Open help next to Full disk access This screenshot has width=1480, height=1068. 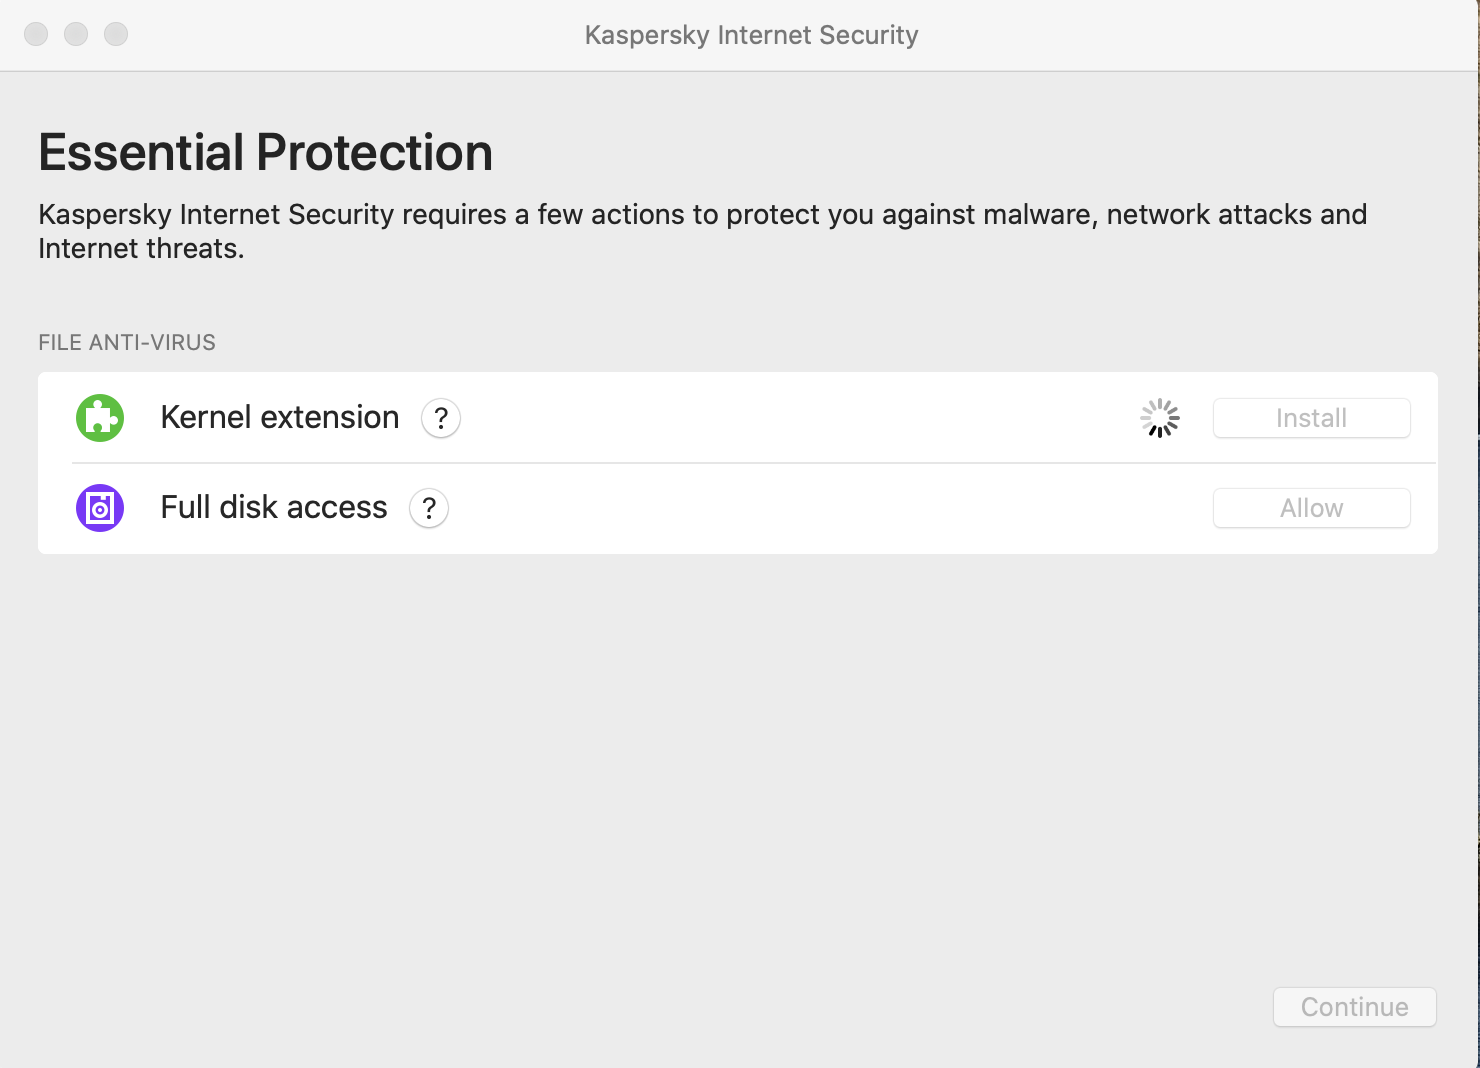pyautogui.click(x=429, y=508)
